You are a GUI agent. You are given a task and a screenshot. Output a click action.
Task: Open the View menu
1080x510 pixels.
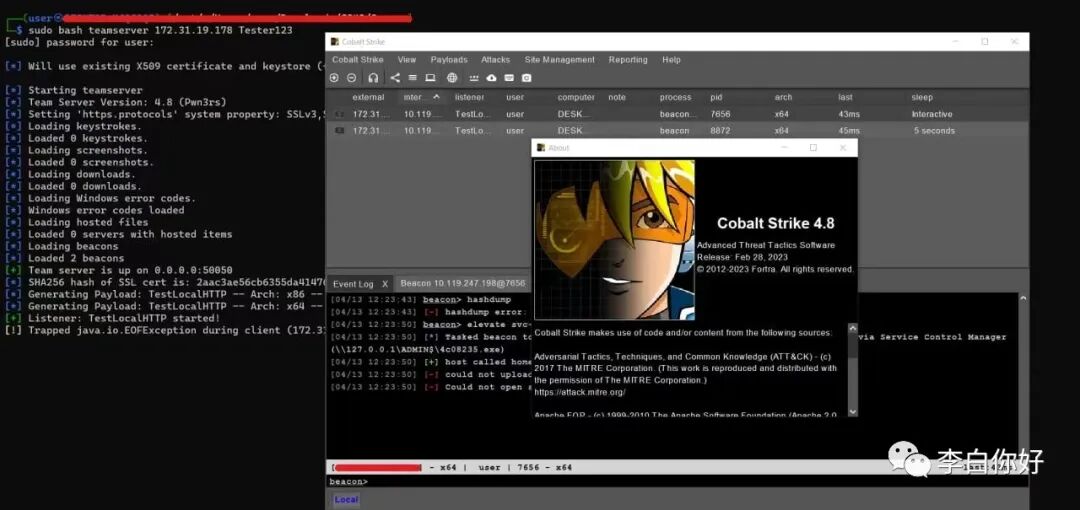tap(406, 60)
